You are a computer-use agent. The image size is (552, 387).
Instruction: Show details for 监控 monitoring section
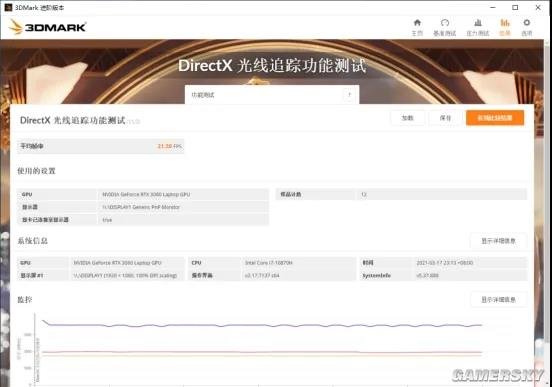(498, 300)
